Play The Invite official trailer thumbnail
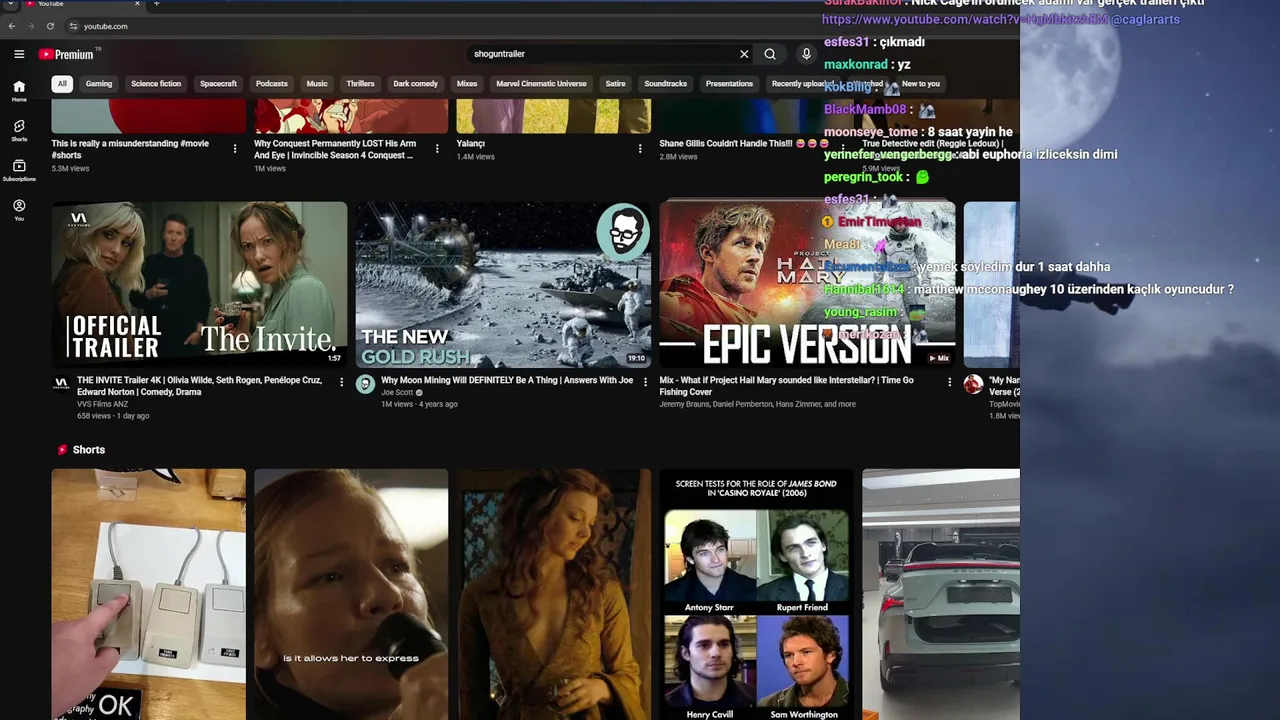 pos(199,285)
